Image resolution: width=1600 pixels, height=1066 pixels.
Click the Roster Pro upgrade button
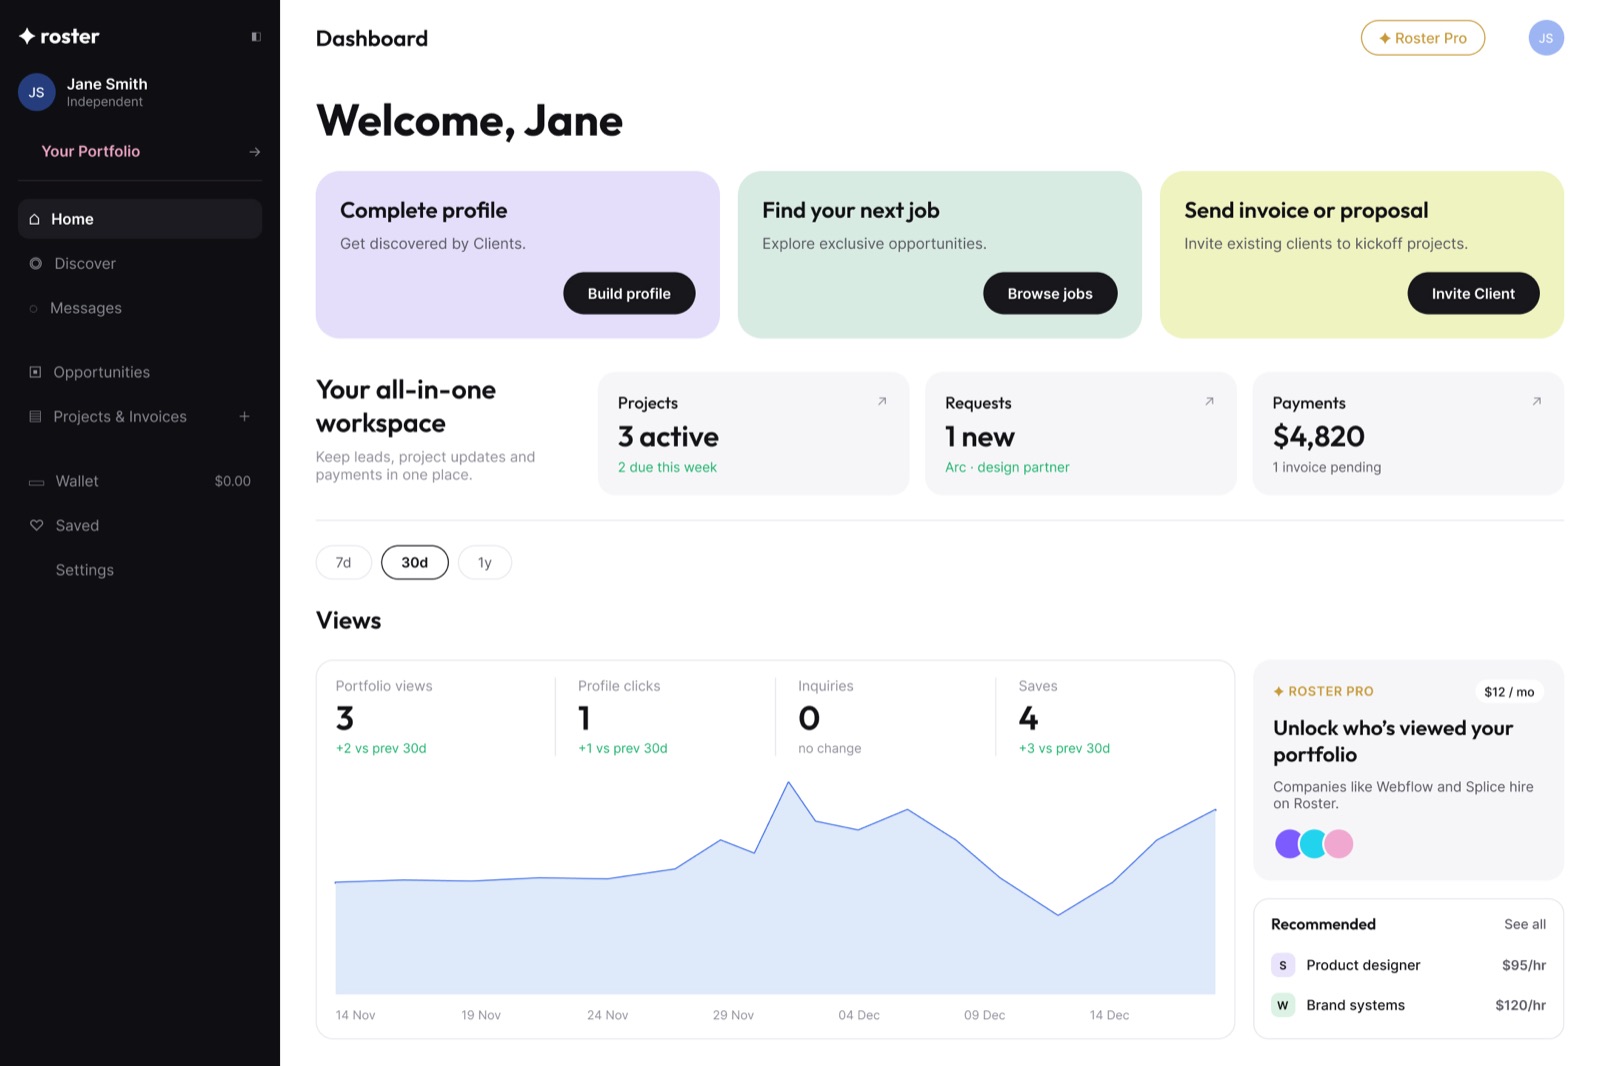click(1422, 38)
